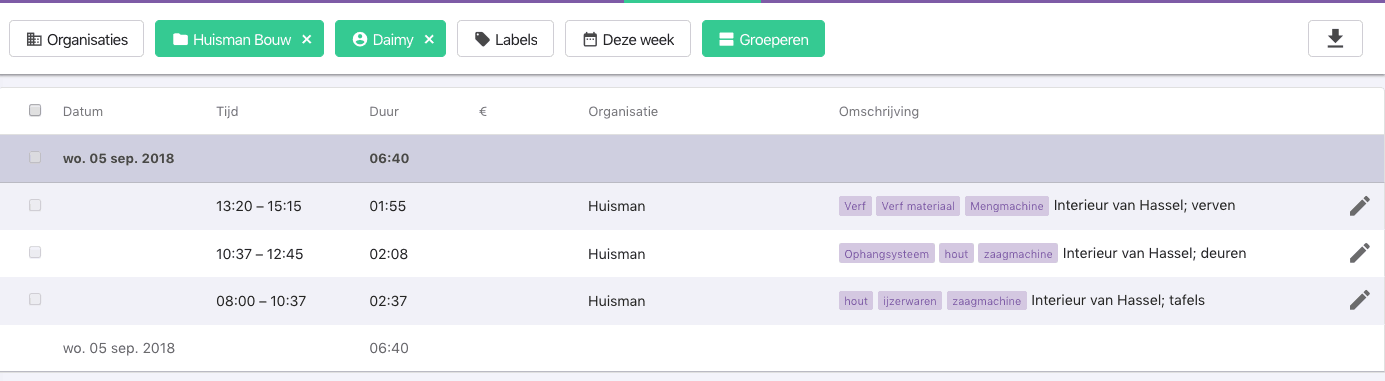The image size is (1385, 381).
Task: Open the Organisaties filter dropdown
Action: point(77,39)
